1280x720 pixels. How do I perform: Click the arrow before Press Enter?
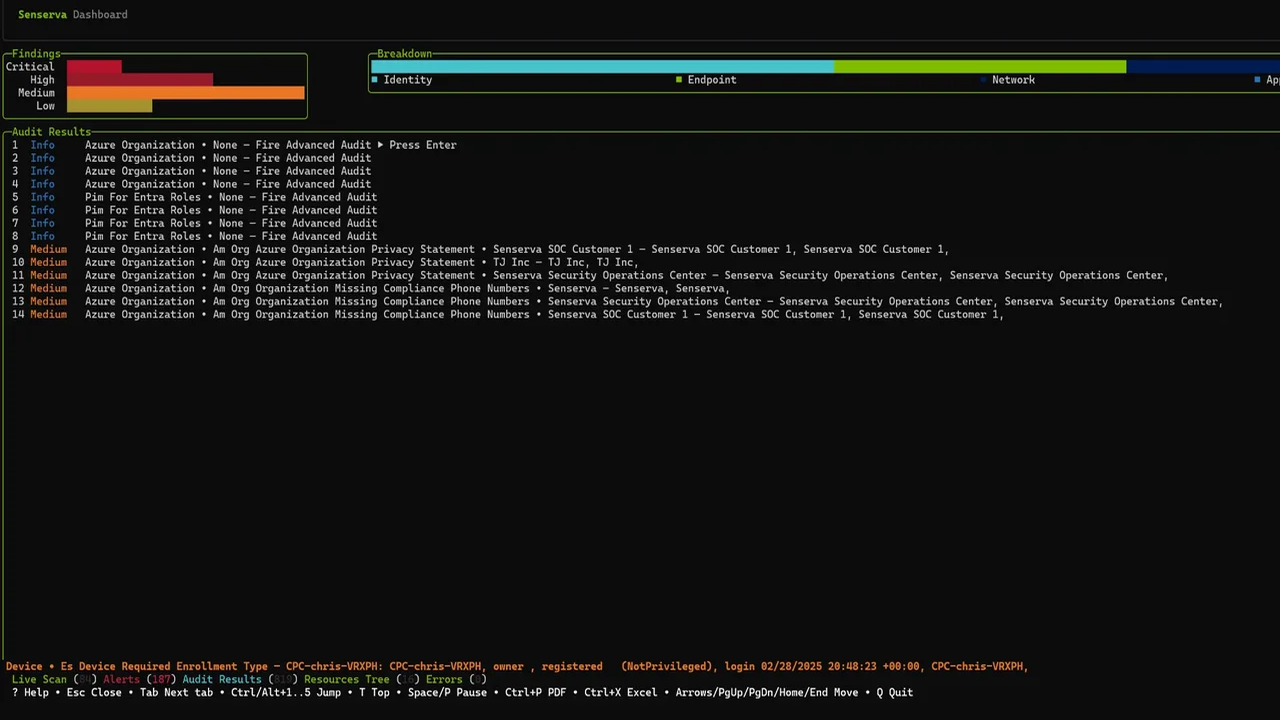[x=380, y=145]
